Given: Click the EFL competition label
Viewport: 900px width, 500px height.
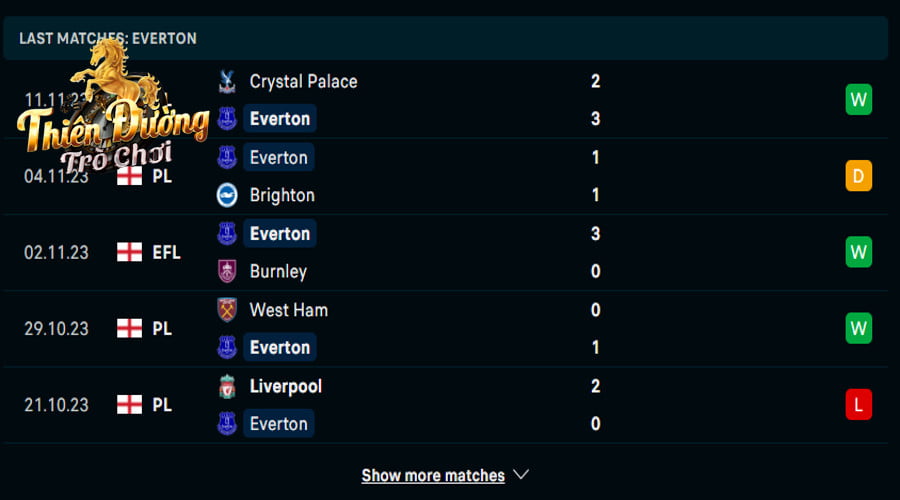Looking at the screenshot, I should pyautogui.click(x=166, y=253).
